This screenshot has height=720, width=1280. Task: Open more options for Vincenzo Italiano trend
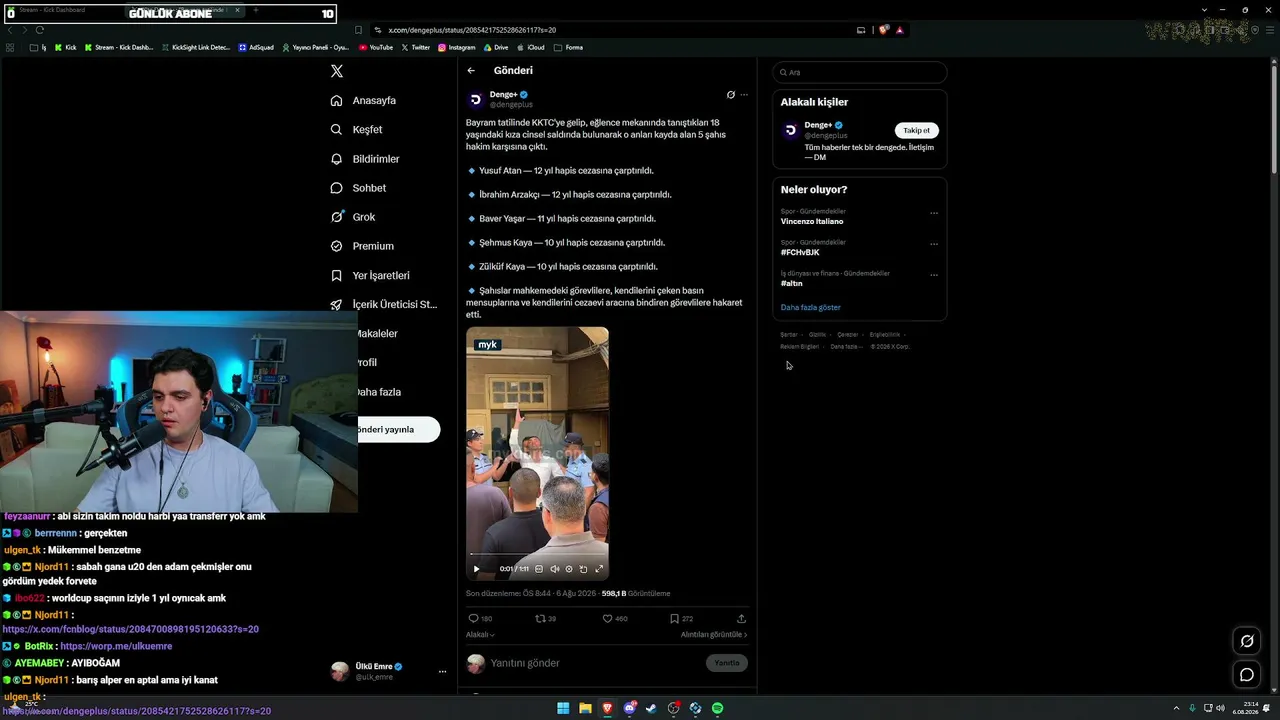tap(934, 213)
